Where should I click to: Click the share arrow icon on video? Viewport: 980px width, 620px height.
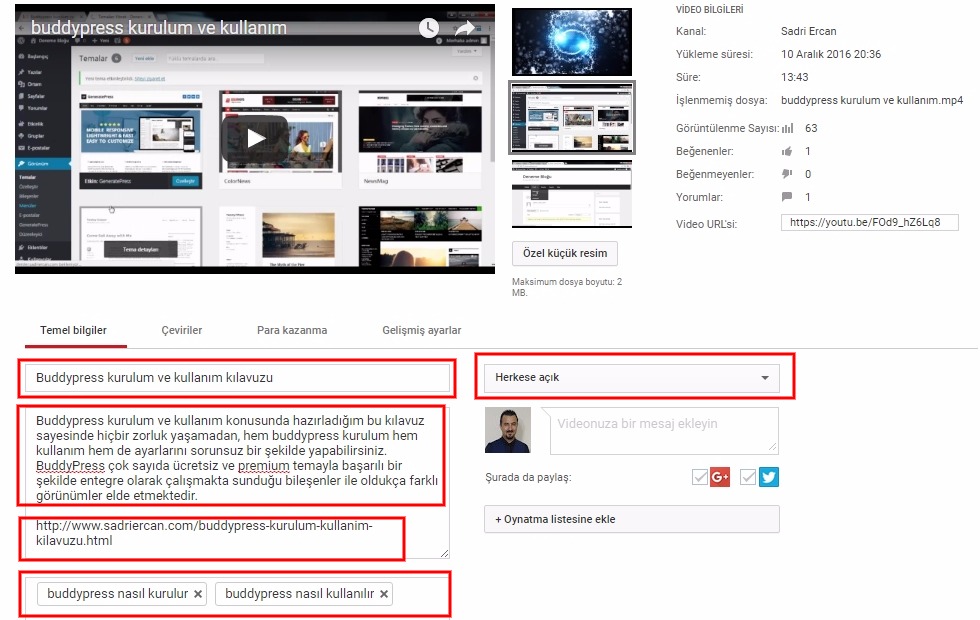(x=464, y=28)
